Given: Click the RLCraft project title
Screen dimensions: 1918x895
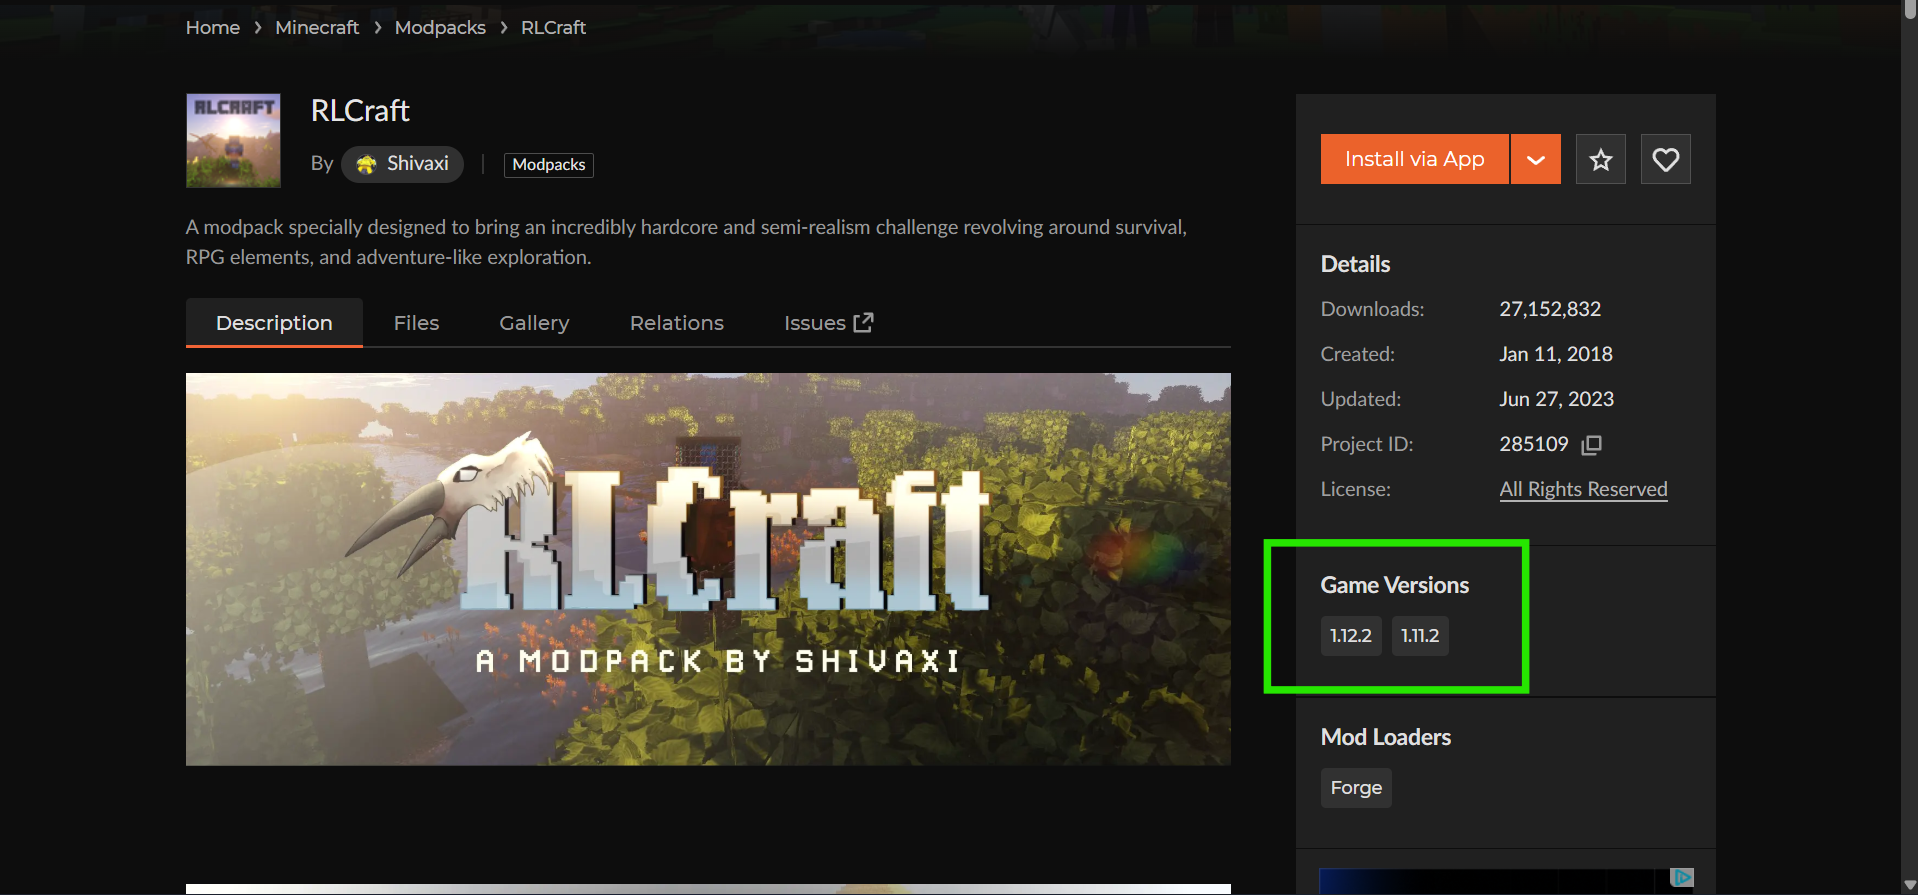Looking at the screenshot, I should click(x=360, y=111).
